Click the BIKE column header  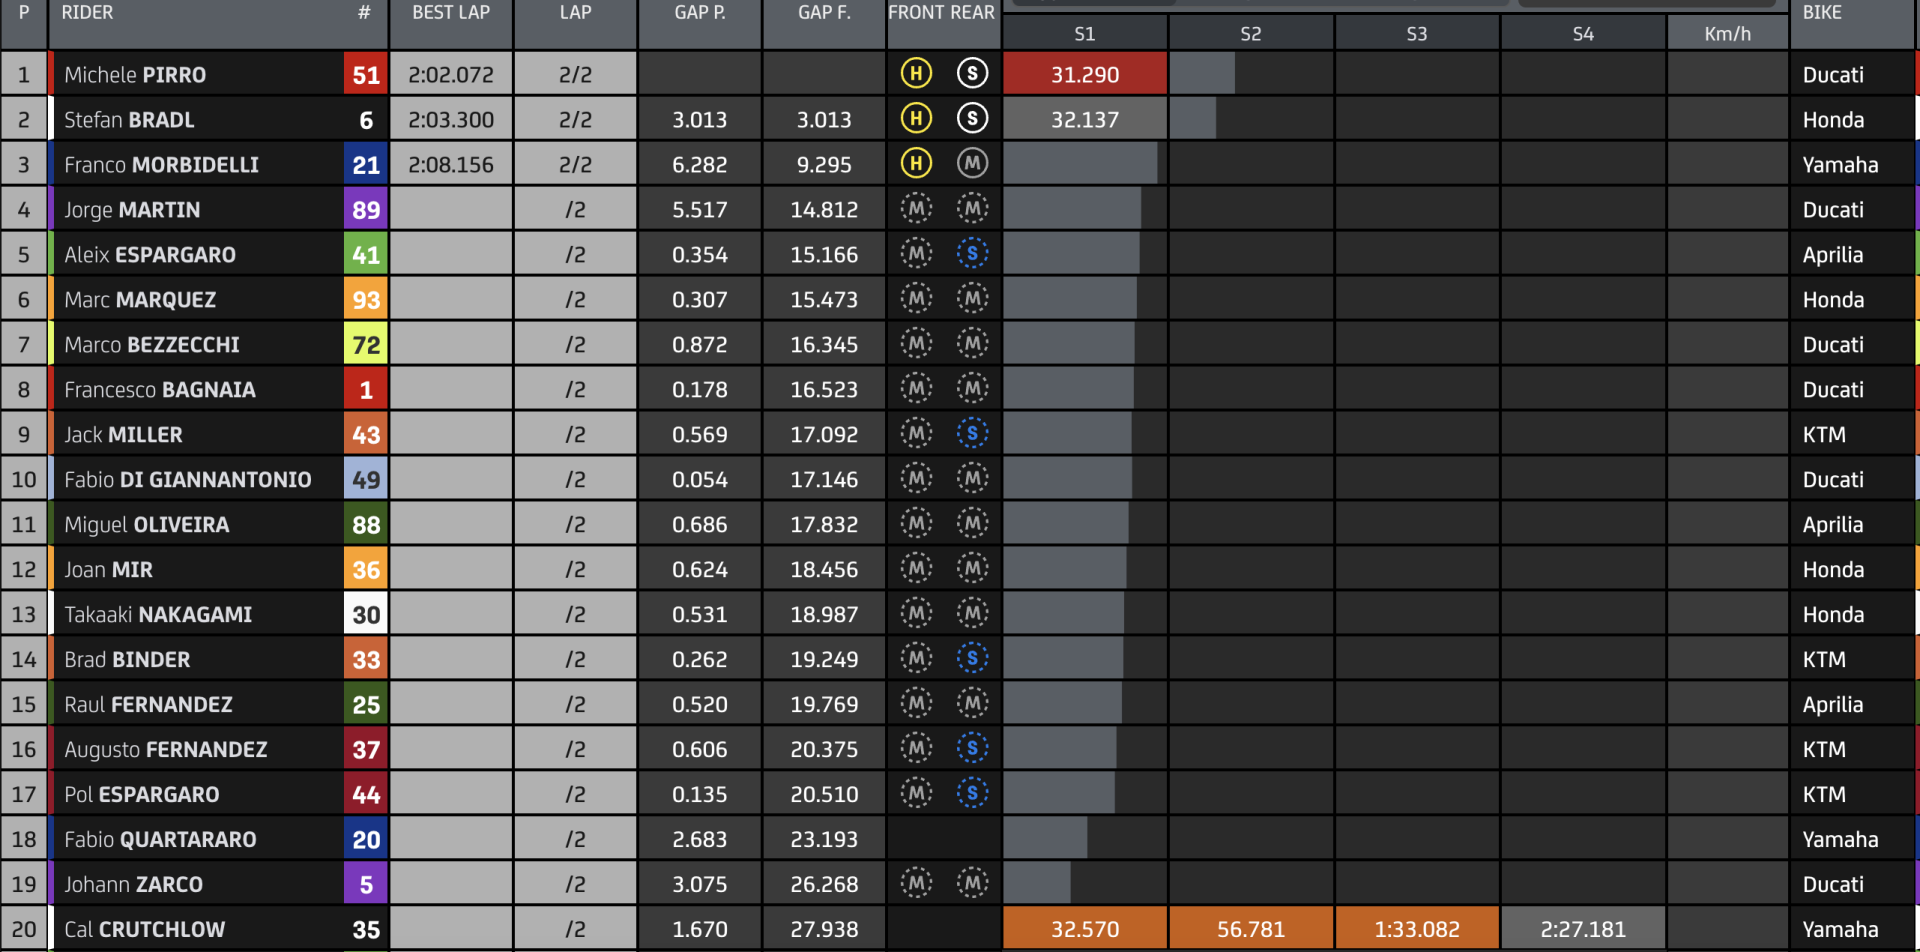coord(1822,13)
